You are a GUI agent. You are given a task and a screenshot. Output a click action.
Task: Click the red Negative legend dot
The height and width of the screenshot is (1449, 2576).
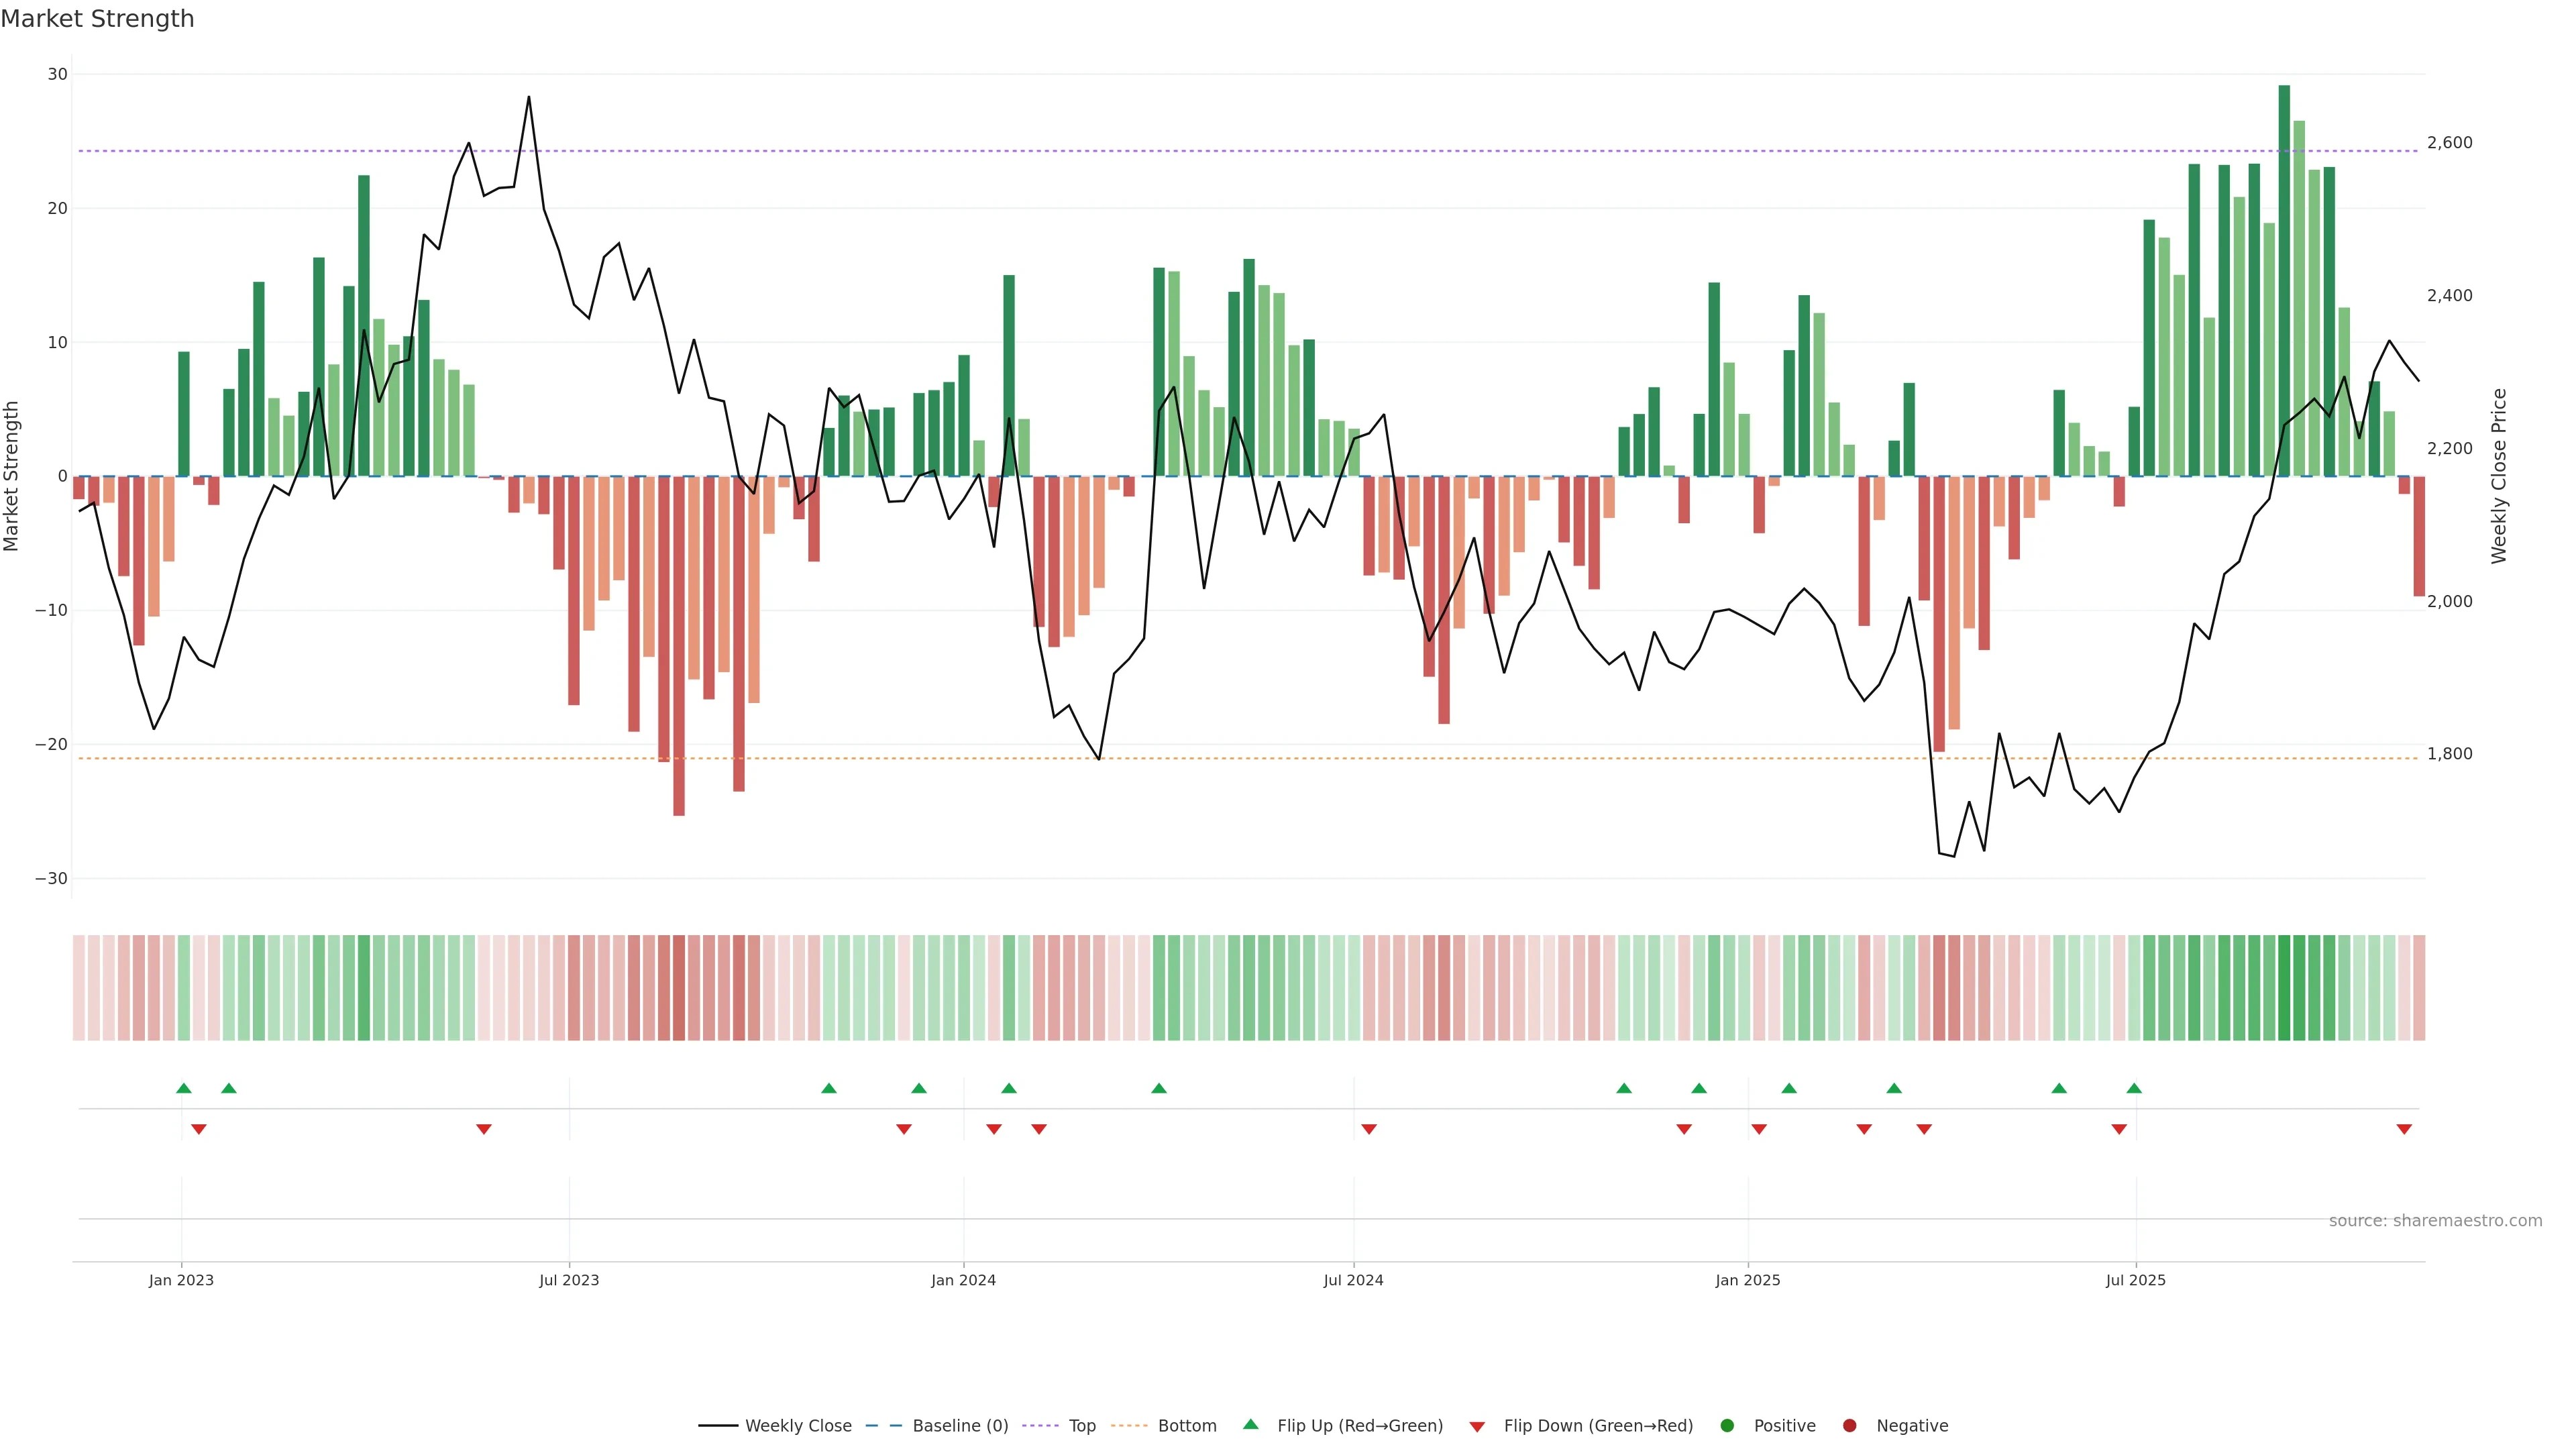click(x=1849, y=1425)
